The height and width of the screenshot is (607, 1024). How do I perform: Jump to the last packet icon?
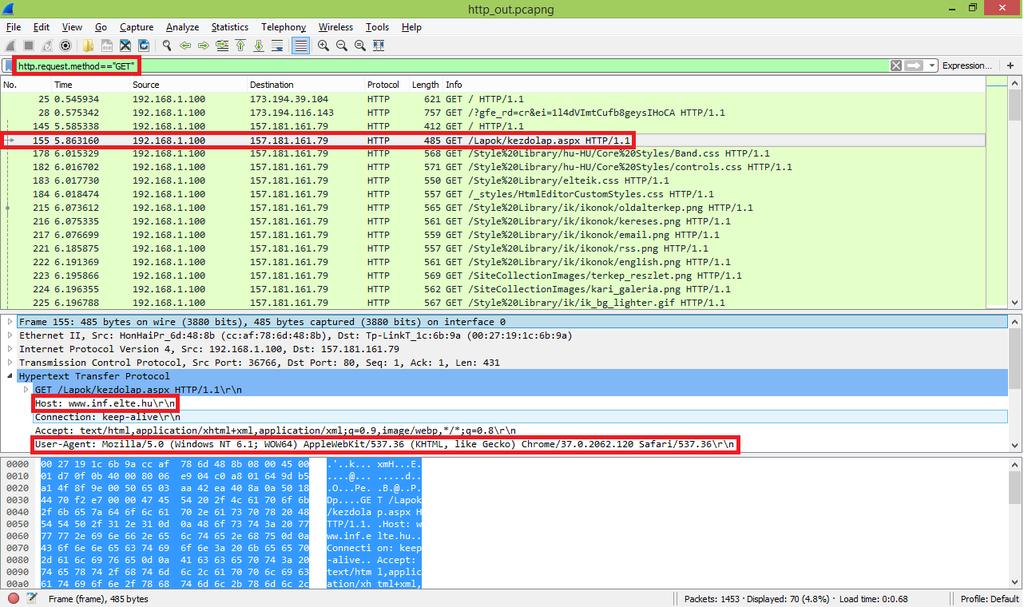(259, 46)
